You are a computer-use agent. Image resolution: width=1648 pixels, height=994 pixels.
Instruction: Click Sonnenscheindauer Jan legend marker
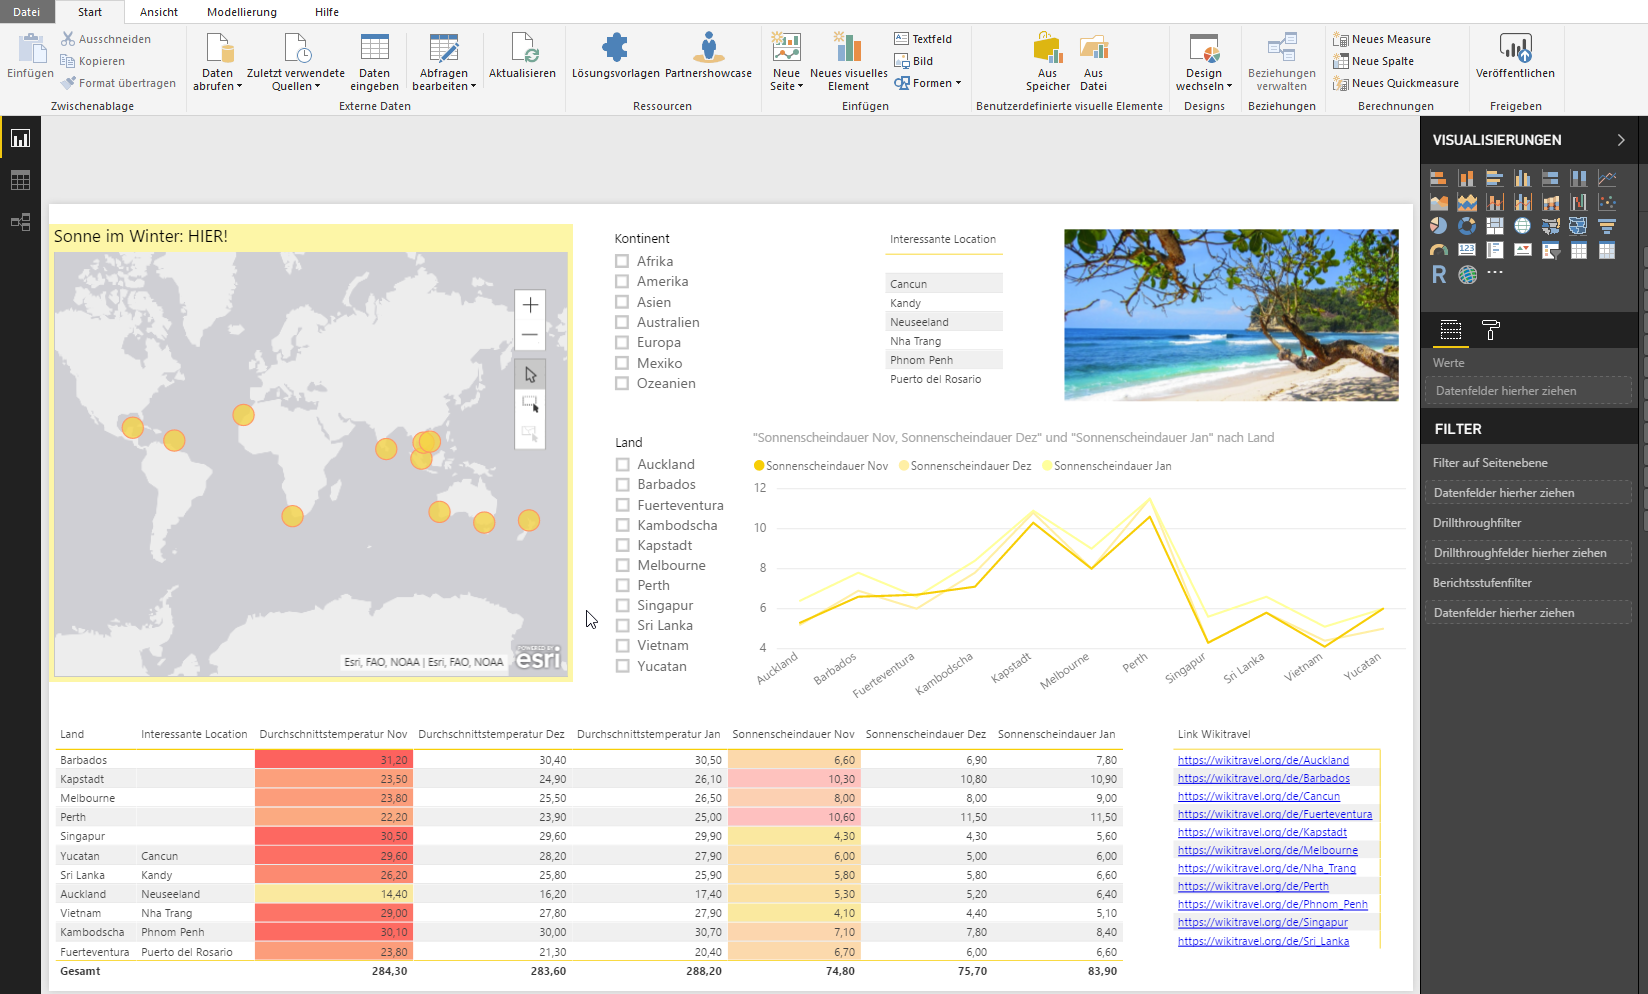1047,466
